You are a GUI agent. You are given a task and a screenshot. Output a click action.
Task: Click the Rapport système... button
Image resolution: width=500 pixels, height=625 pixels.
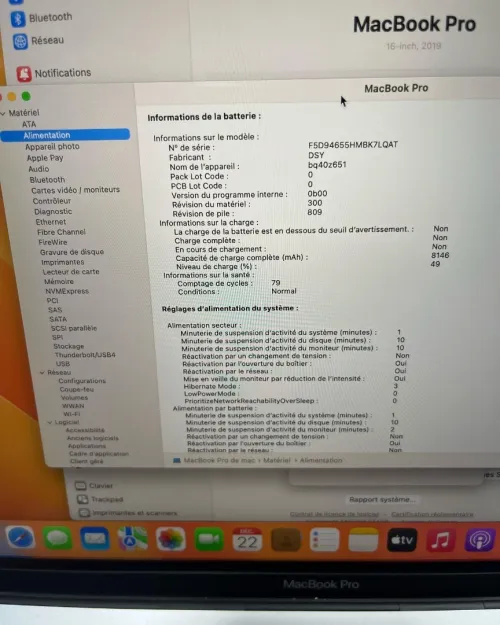coord(382,499)
